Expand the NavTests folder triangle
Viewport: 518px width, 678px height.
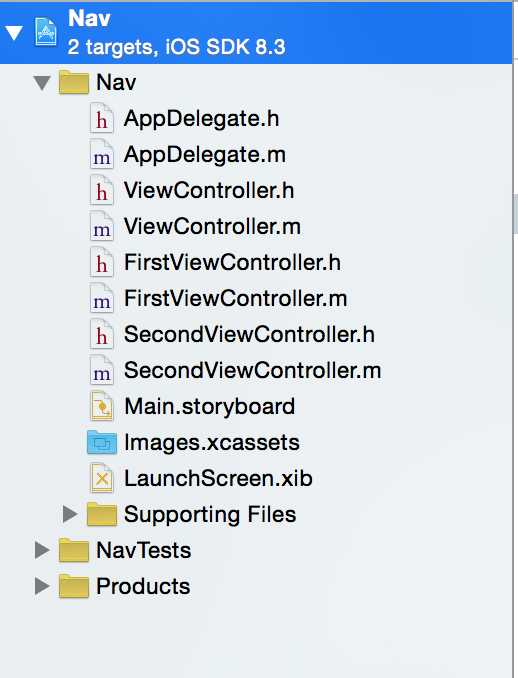[42, 550]
